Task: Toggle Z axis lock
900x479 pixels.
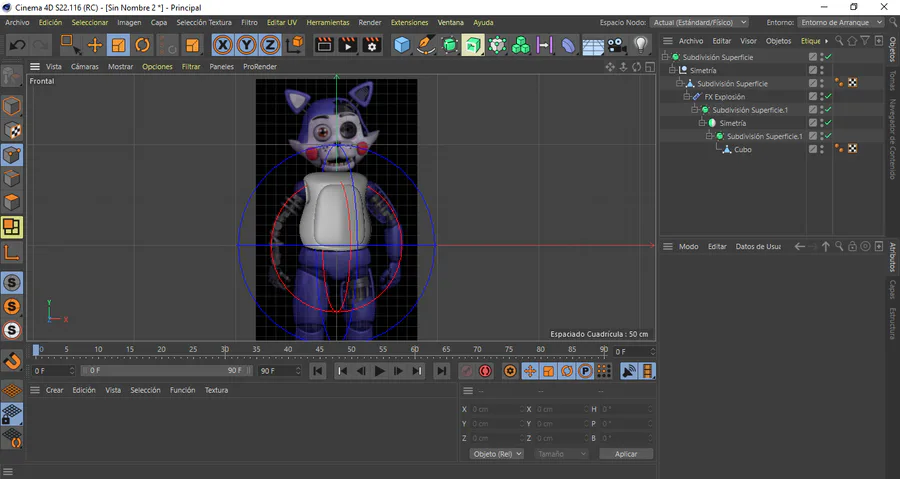Action: pos(270,45)
